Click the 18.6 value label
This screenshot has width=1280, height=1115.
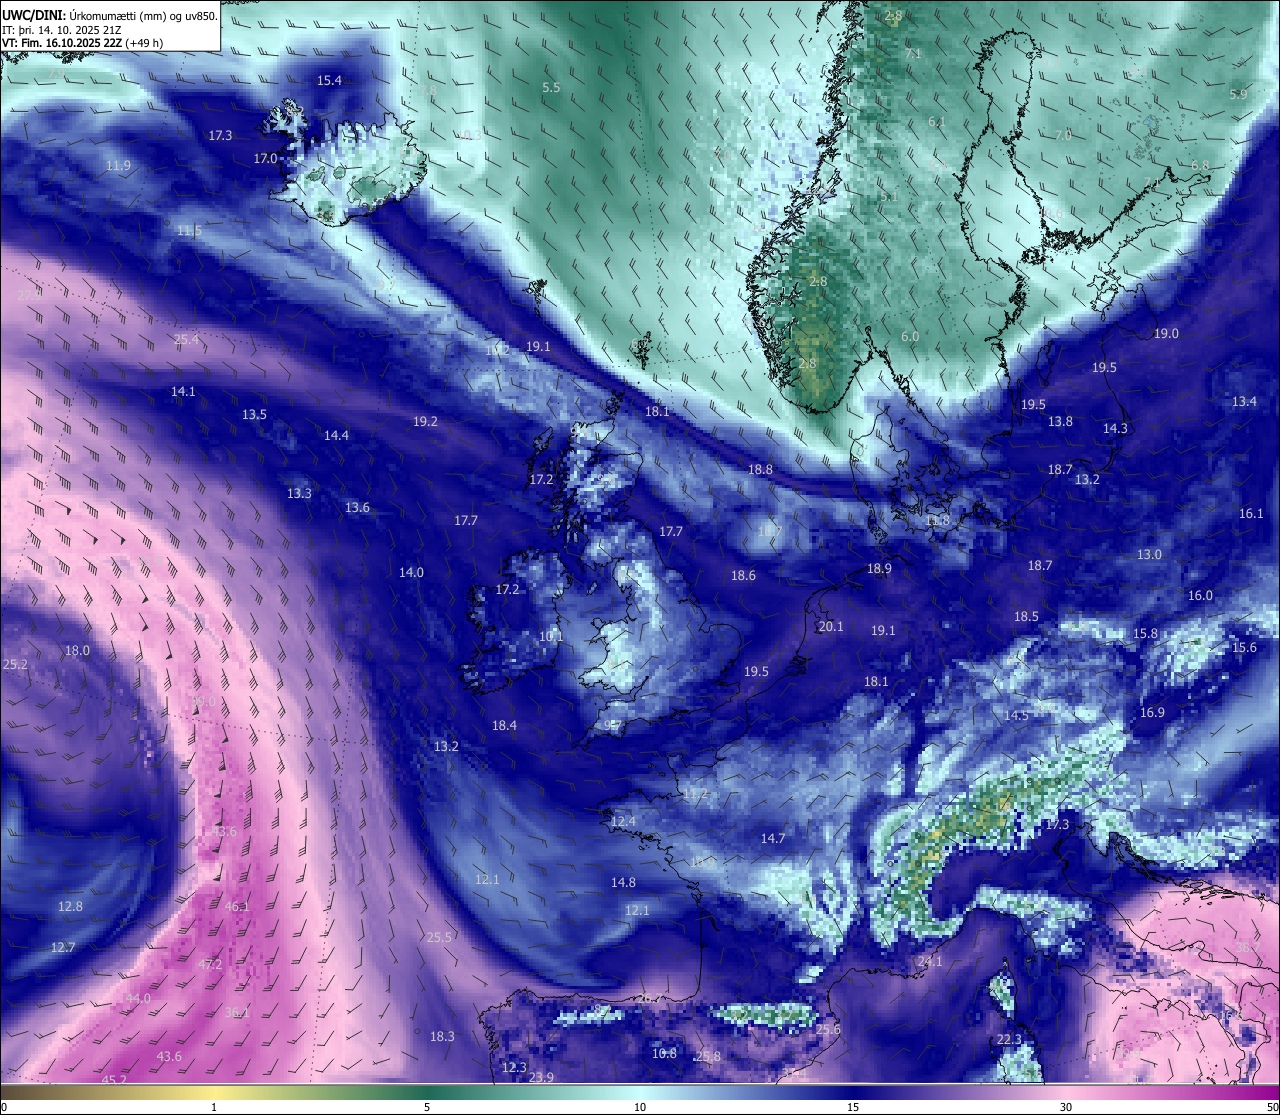[x=743, y=575]
